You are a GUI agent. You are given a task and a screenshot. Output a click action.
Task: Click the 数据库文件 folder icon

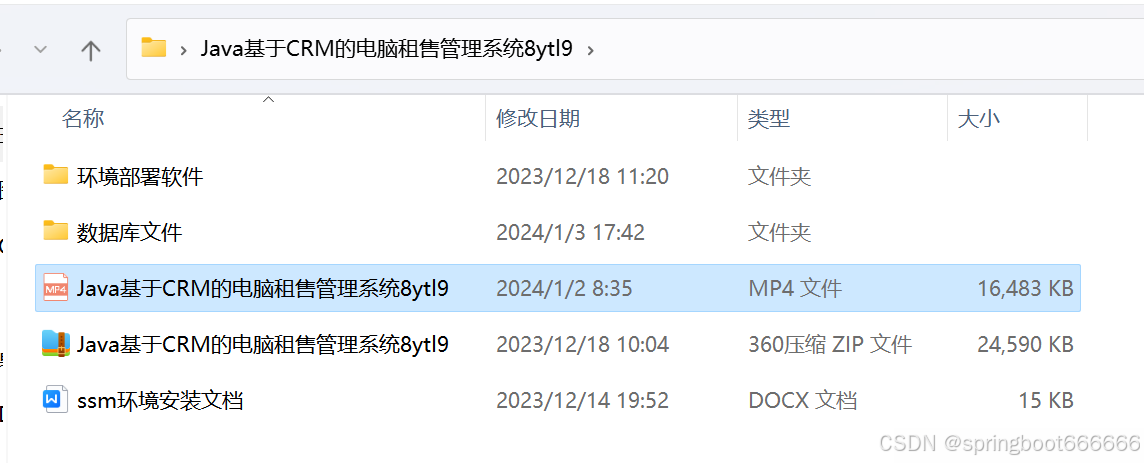coord(55,231)
